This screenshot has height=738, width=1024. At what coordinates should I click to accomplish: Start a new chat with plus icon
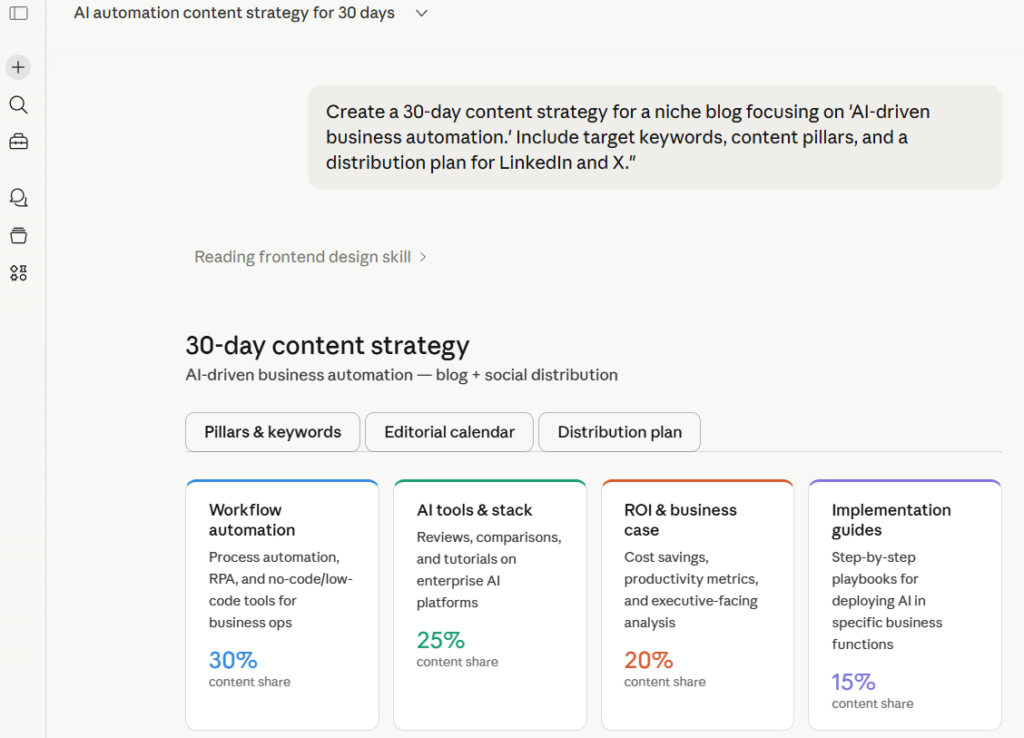18,67
